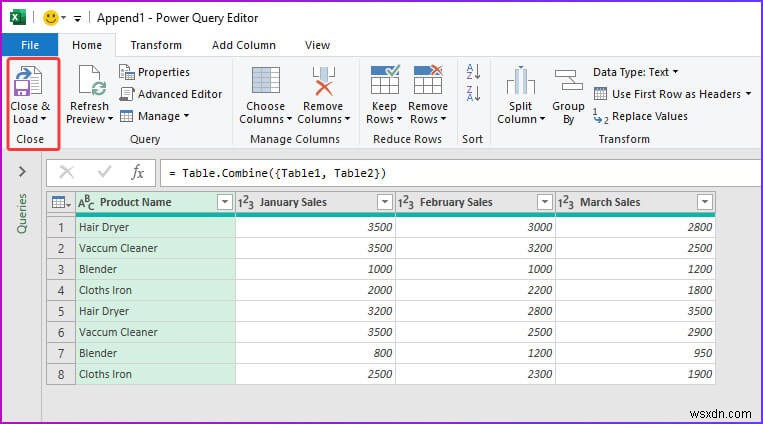Select the February Sales column header
Viewport: 763px width, 424px height.
475,202
